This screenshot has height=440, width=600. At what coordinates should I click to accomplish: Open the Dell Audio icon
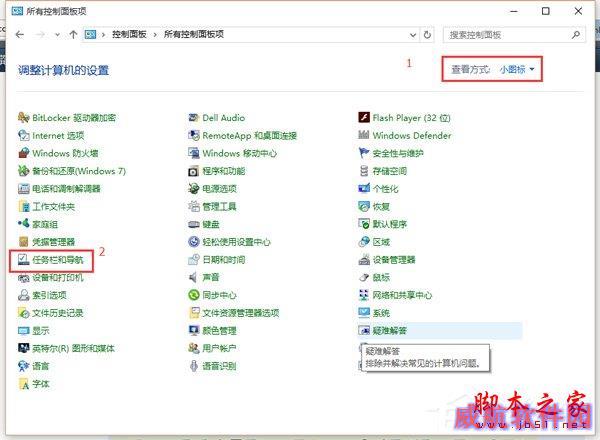click(x=194, y=117)
